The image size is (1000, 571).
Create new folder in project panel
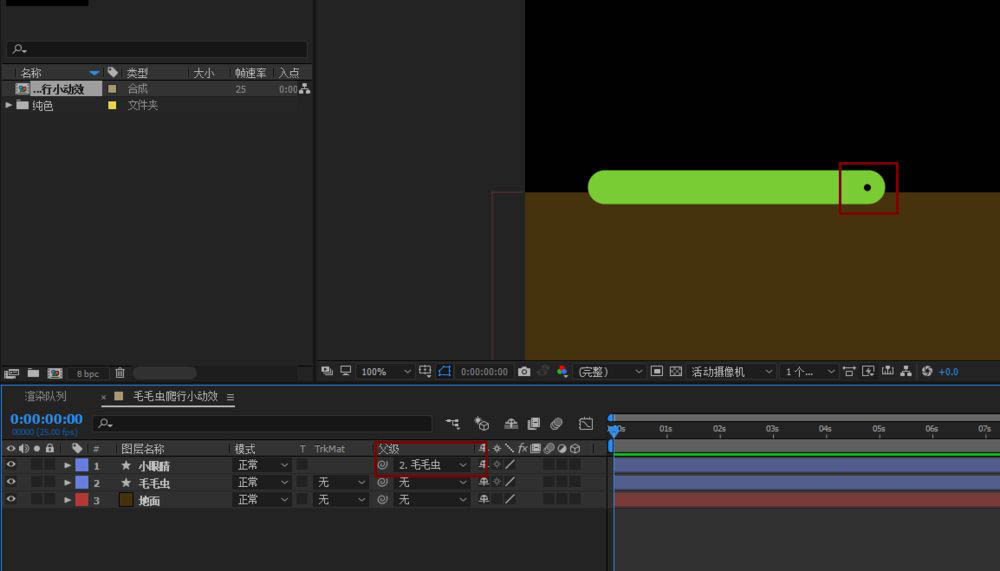click(x=33, y=373)
